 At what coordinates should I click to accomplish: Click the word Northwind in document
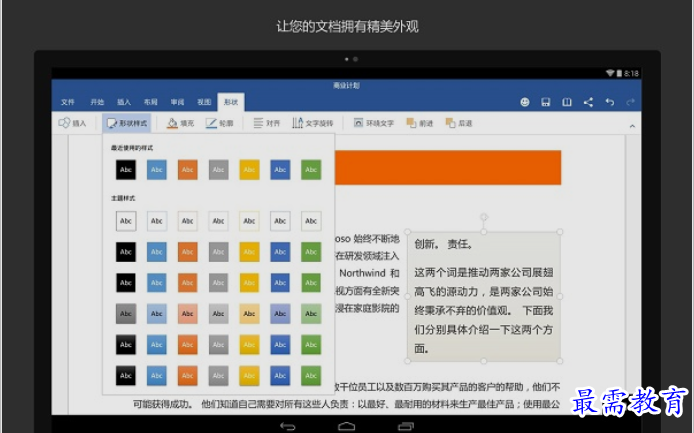pyautogui.click(x=362, y=273)
